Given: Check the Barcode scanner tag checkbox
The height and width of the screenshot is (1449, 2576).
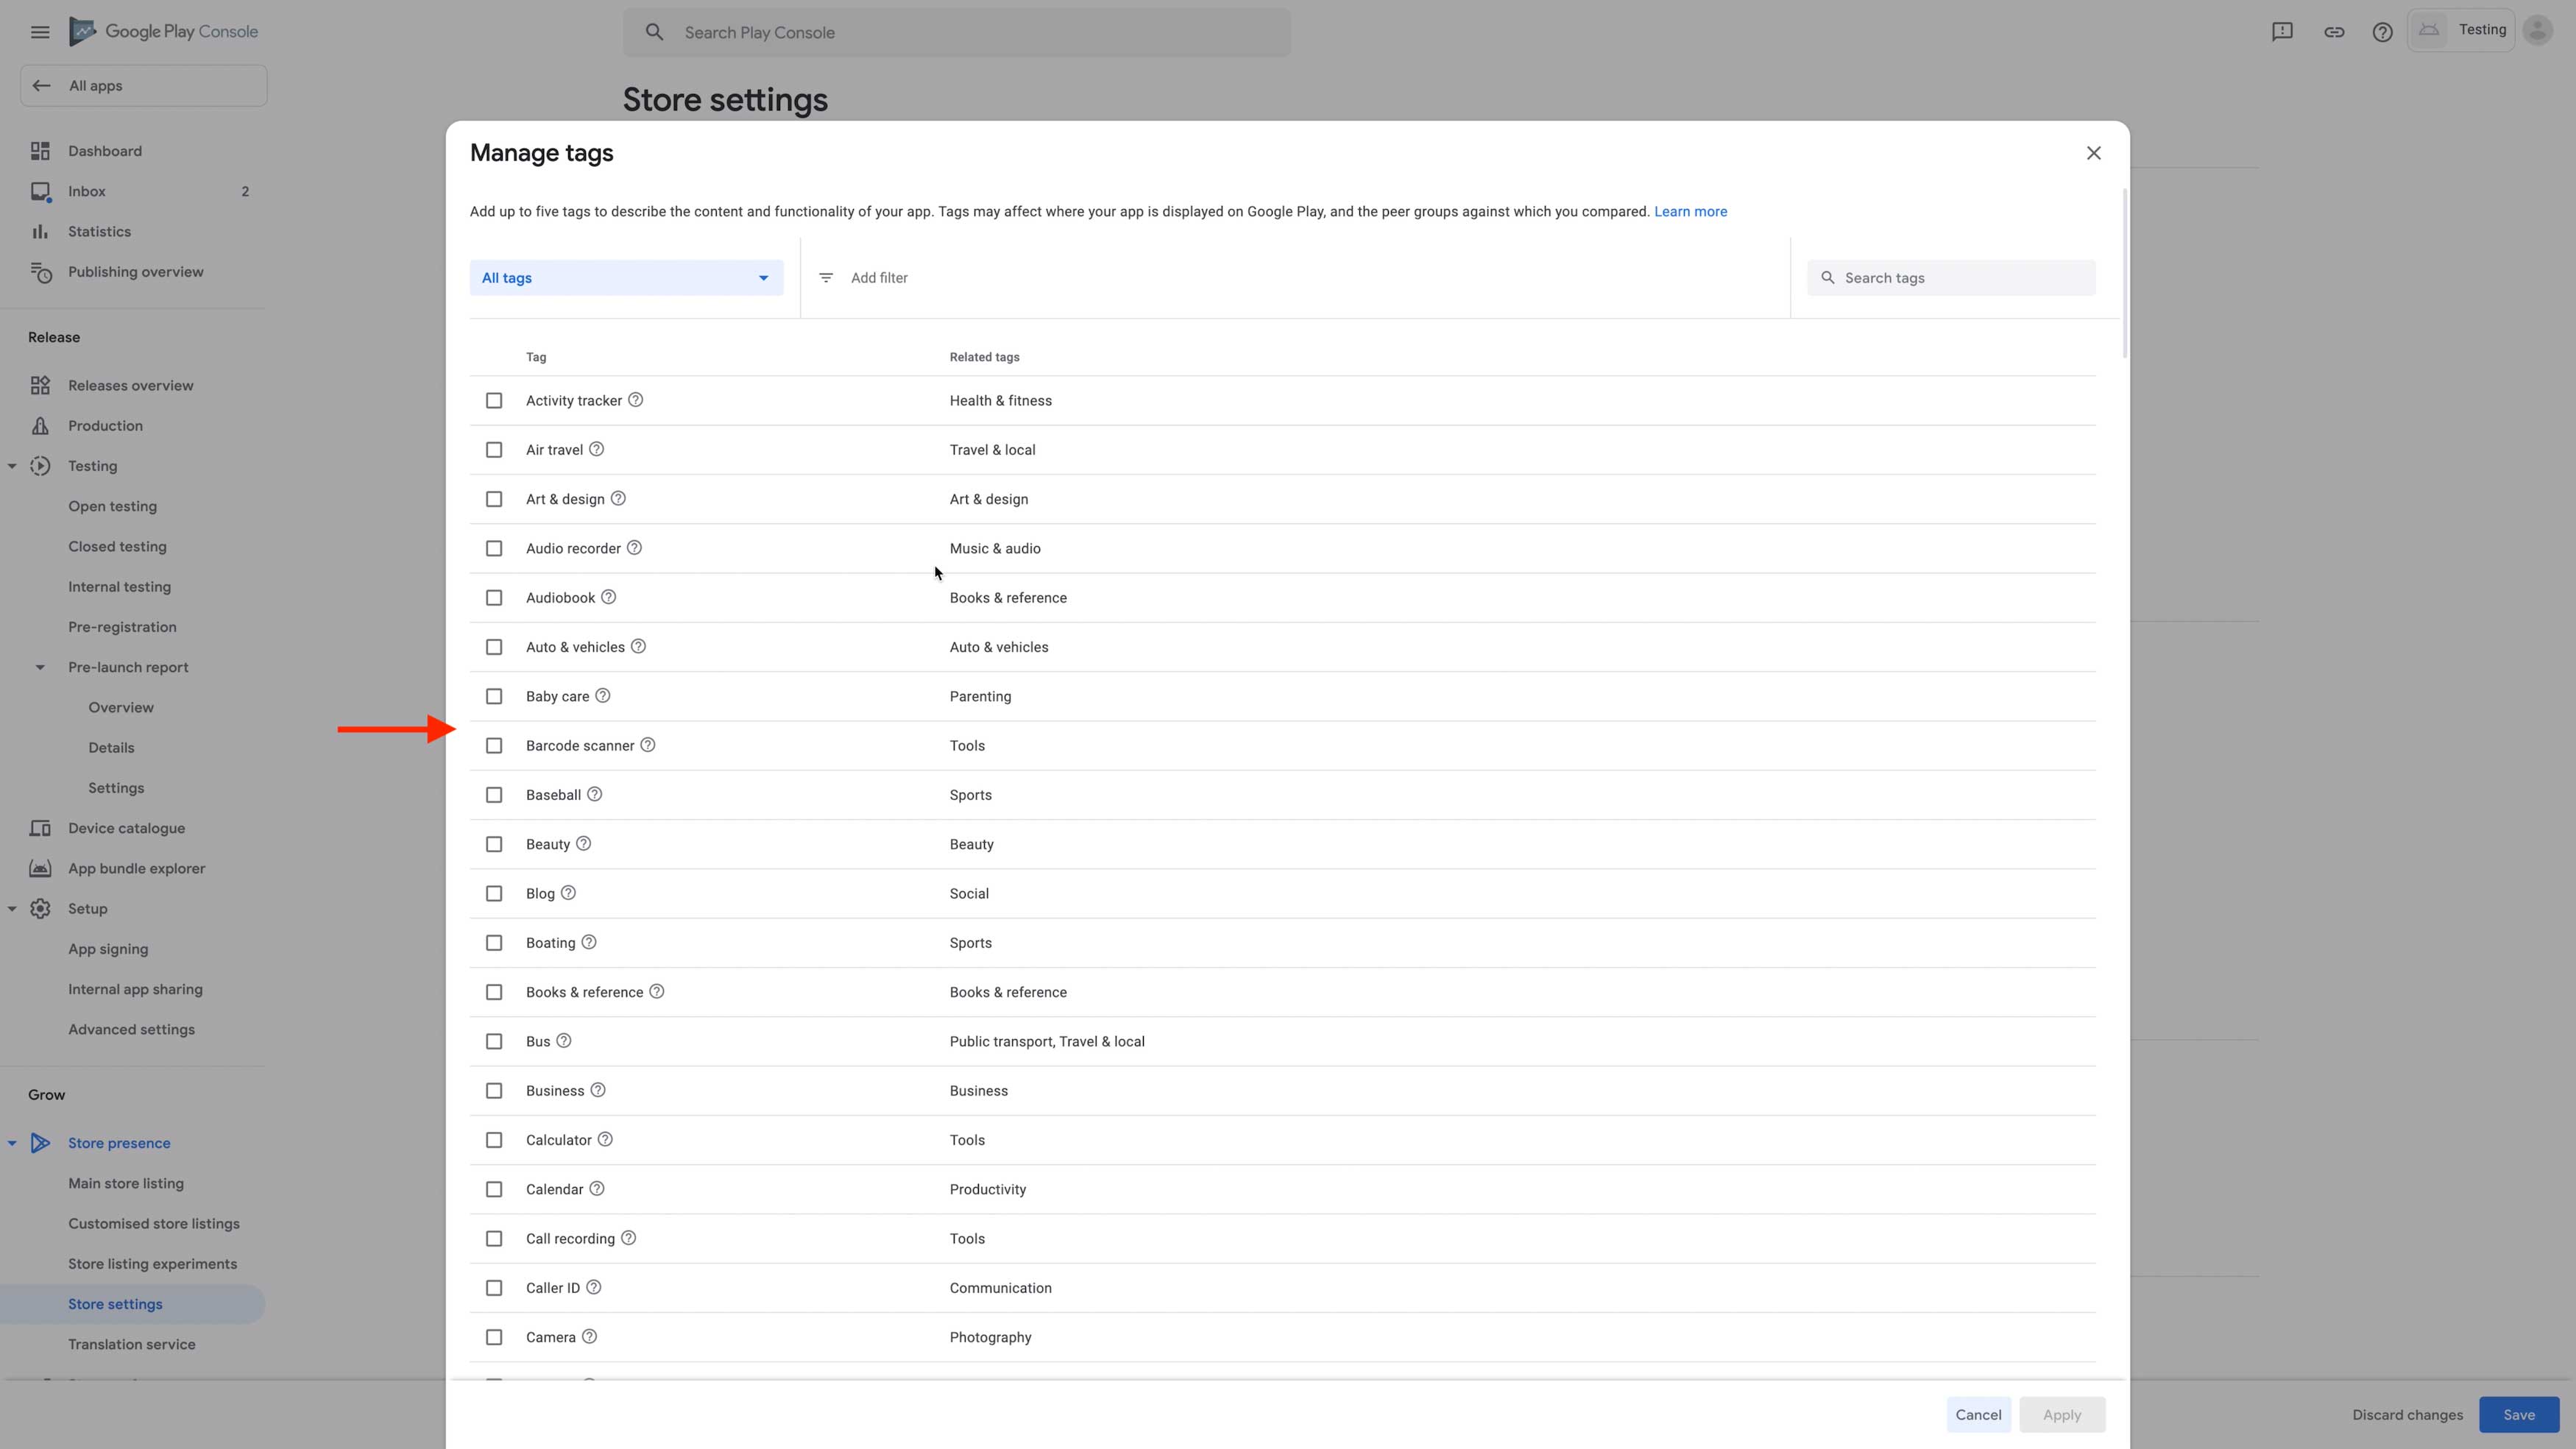Looking at the screenshot, I should point(494,746).
